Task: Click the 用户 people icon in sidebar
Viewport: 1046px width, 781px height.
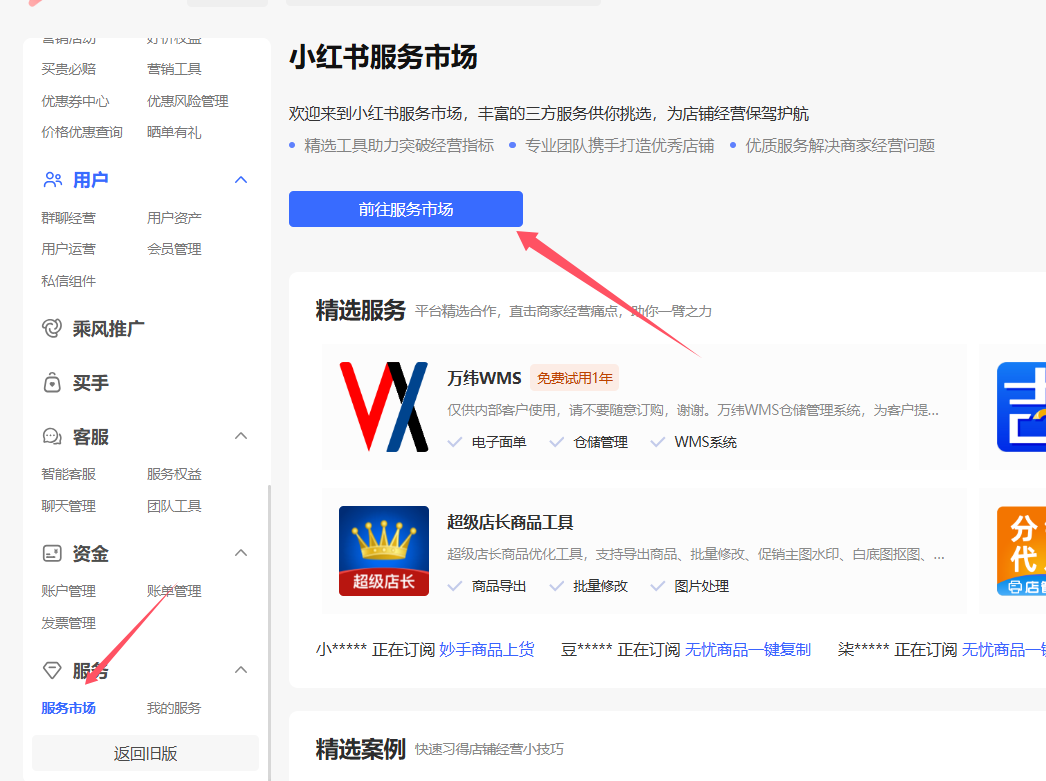Action: 53,180
